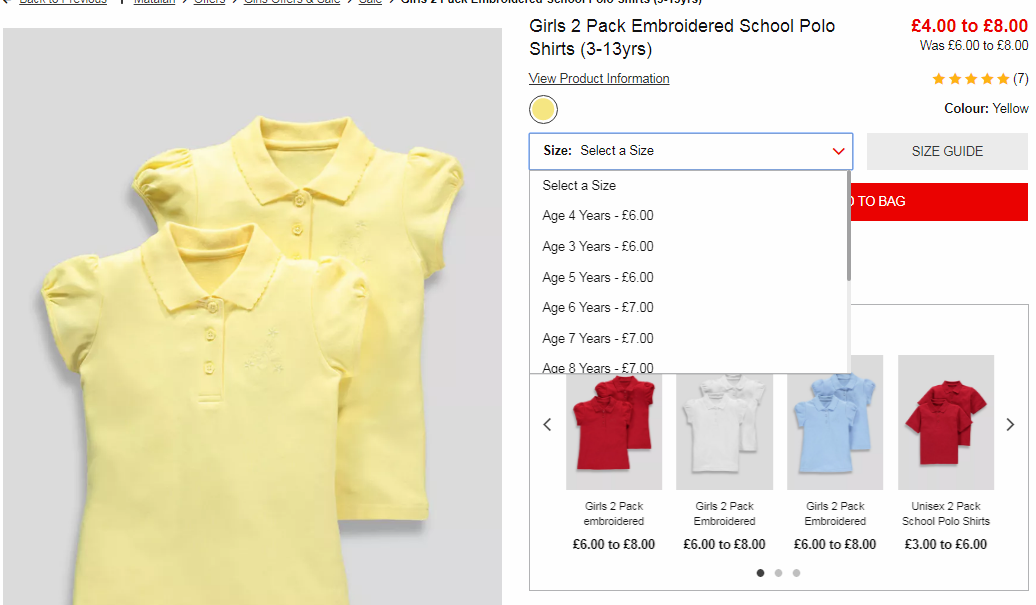Show previous carousel items with left arrow

point(547,425)
